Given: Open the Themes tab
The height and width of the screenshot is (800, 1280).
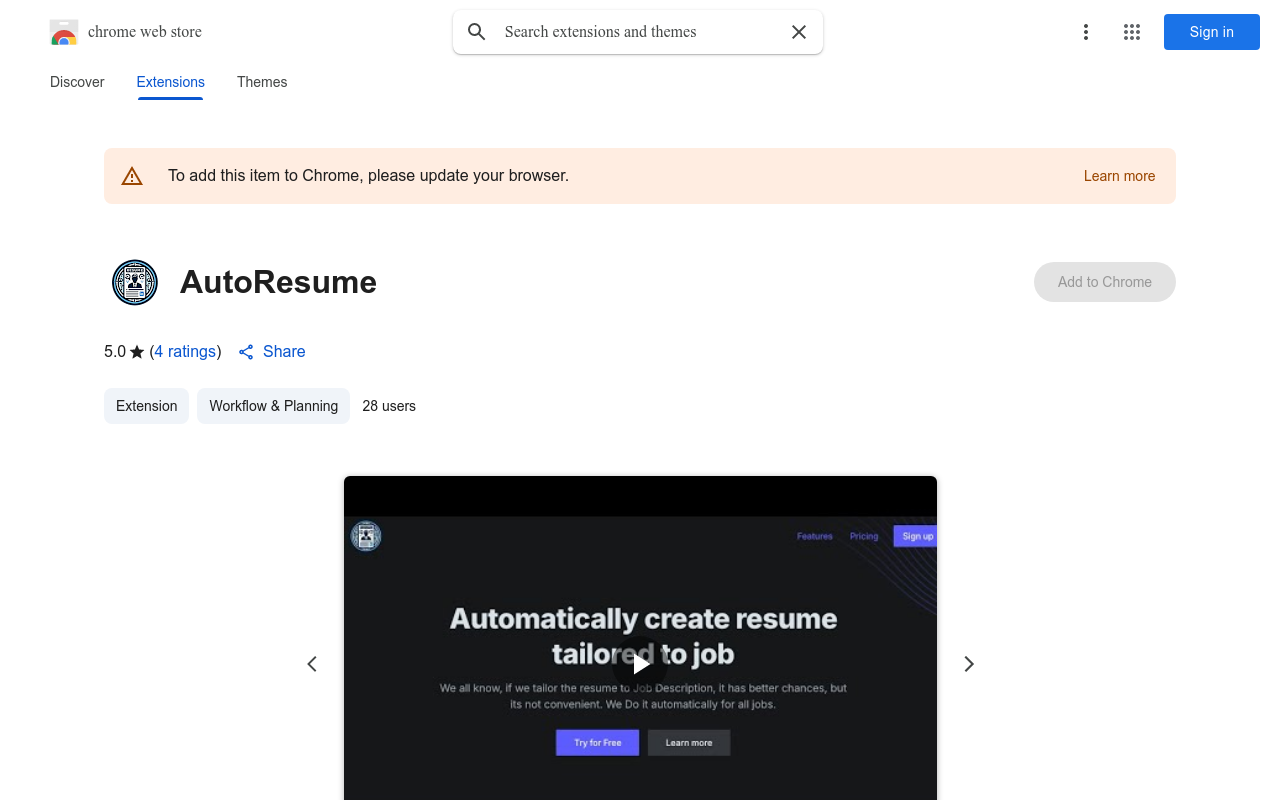Looking at the screenshot, I should pos(262,82).
